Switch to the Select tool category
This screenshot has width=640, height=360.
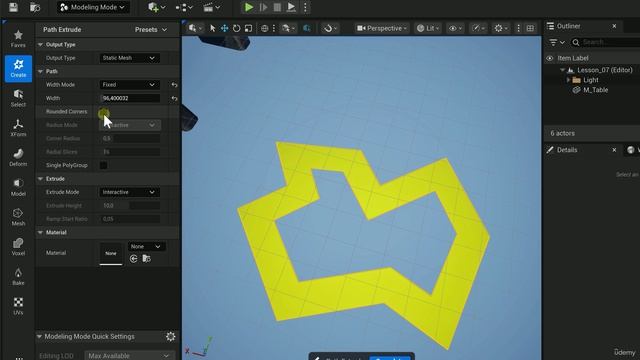18,98
